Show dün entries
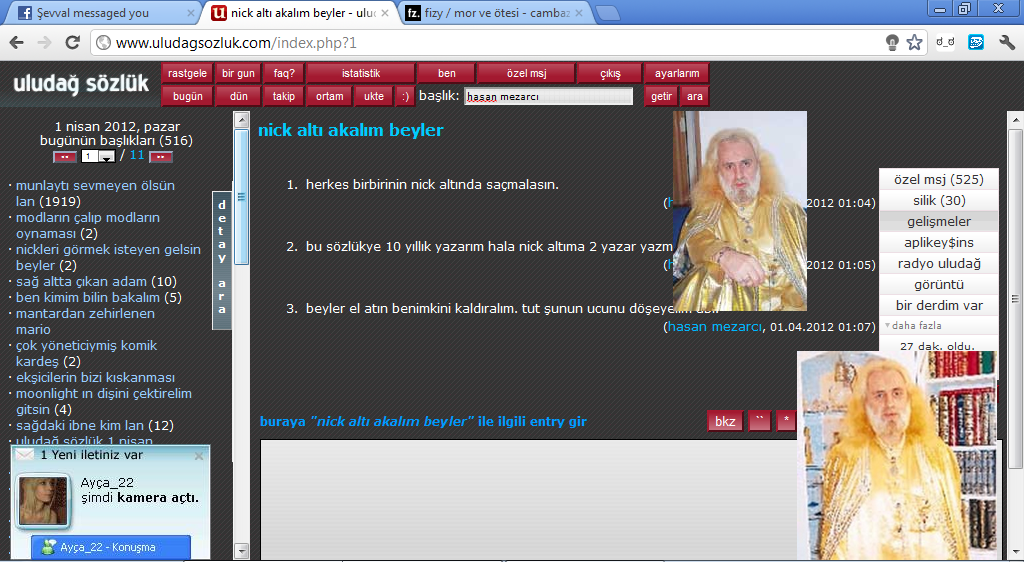Image resolution: width=1025 pixels, height=562 pixels. tap(238, 96)
